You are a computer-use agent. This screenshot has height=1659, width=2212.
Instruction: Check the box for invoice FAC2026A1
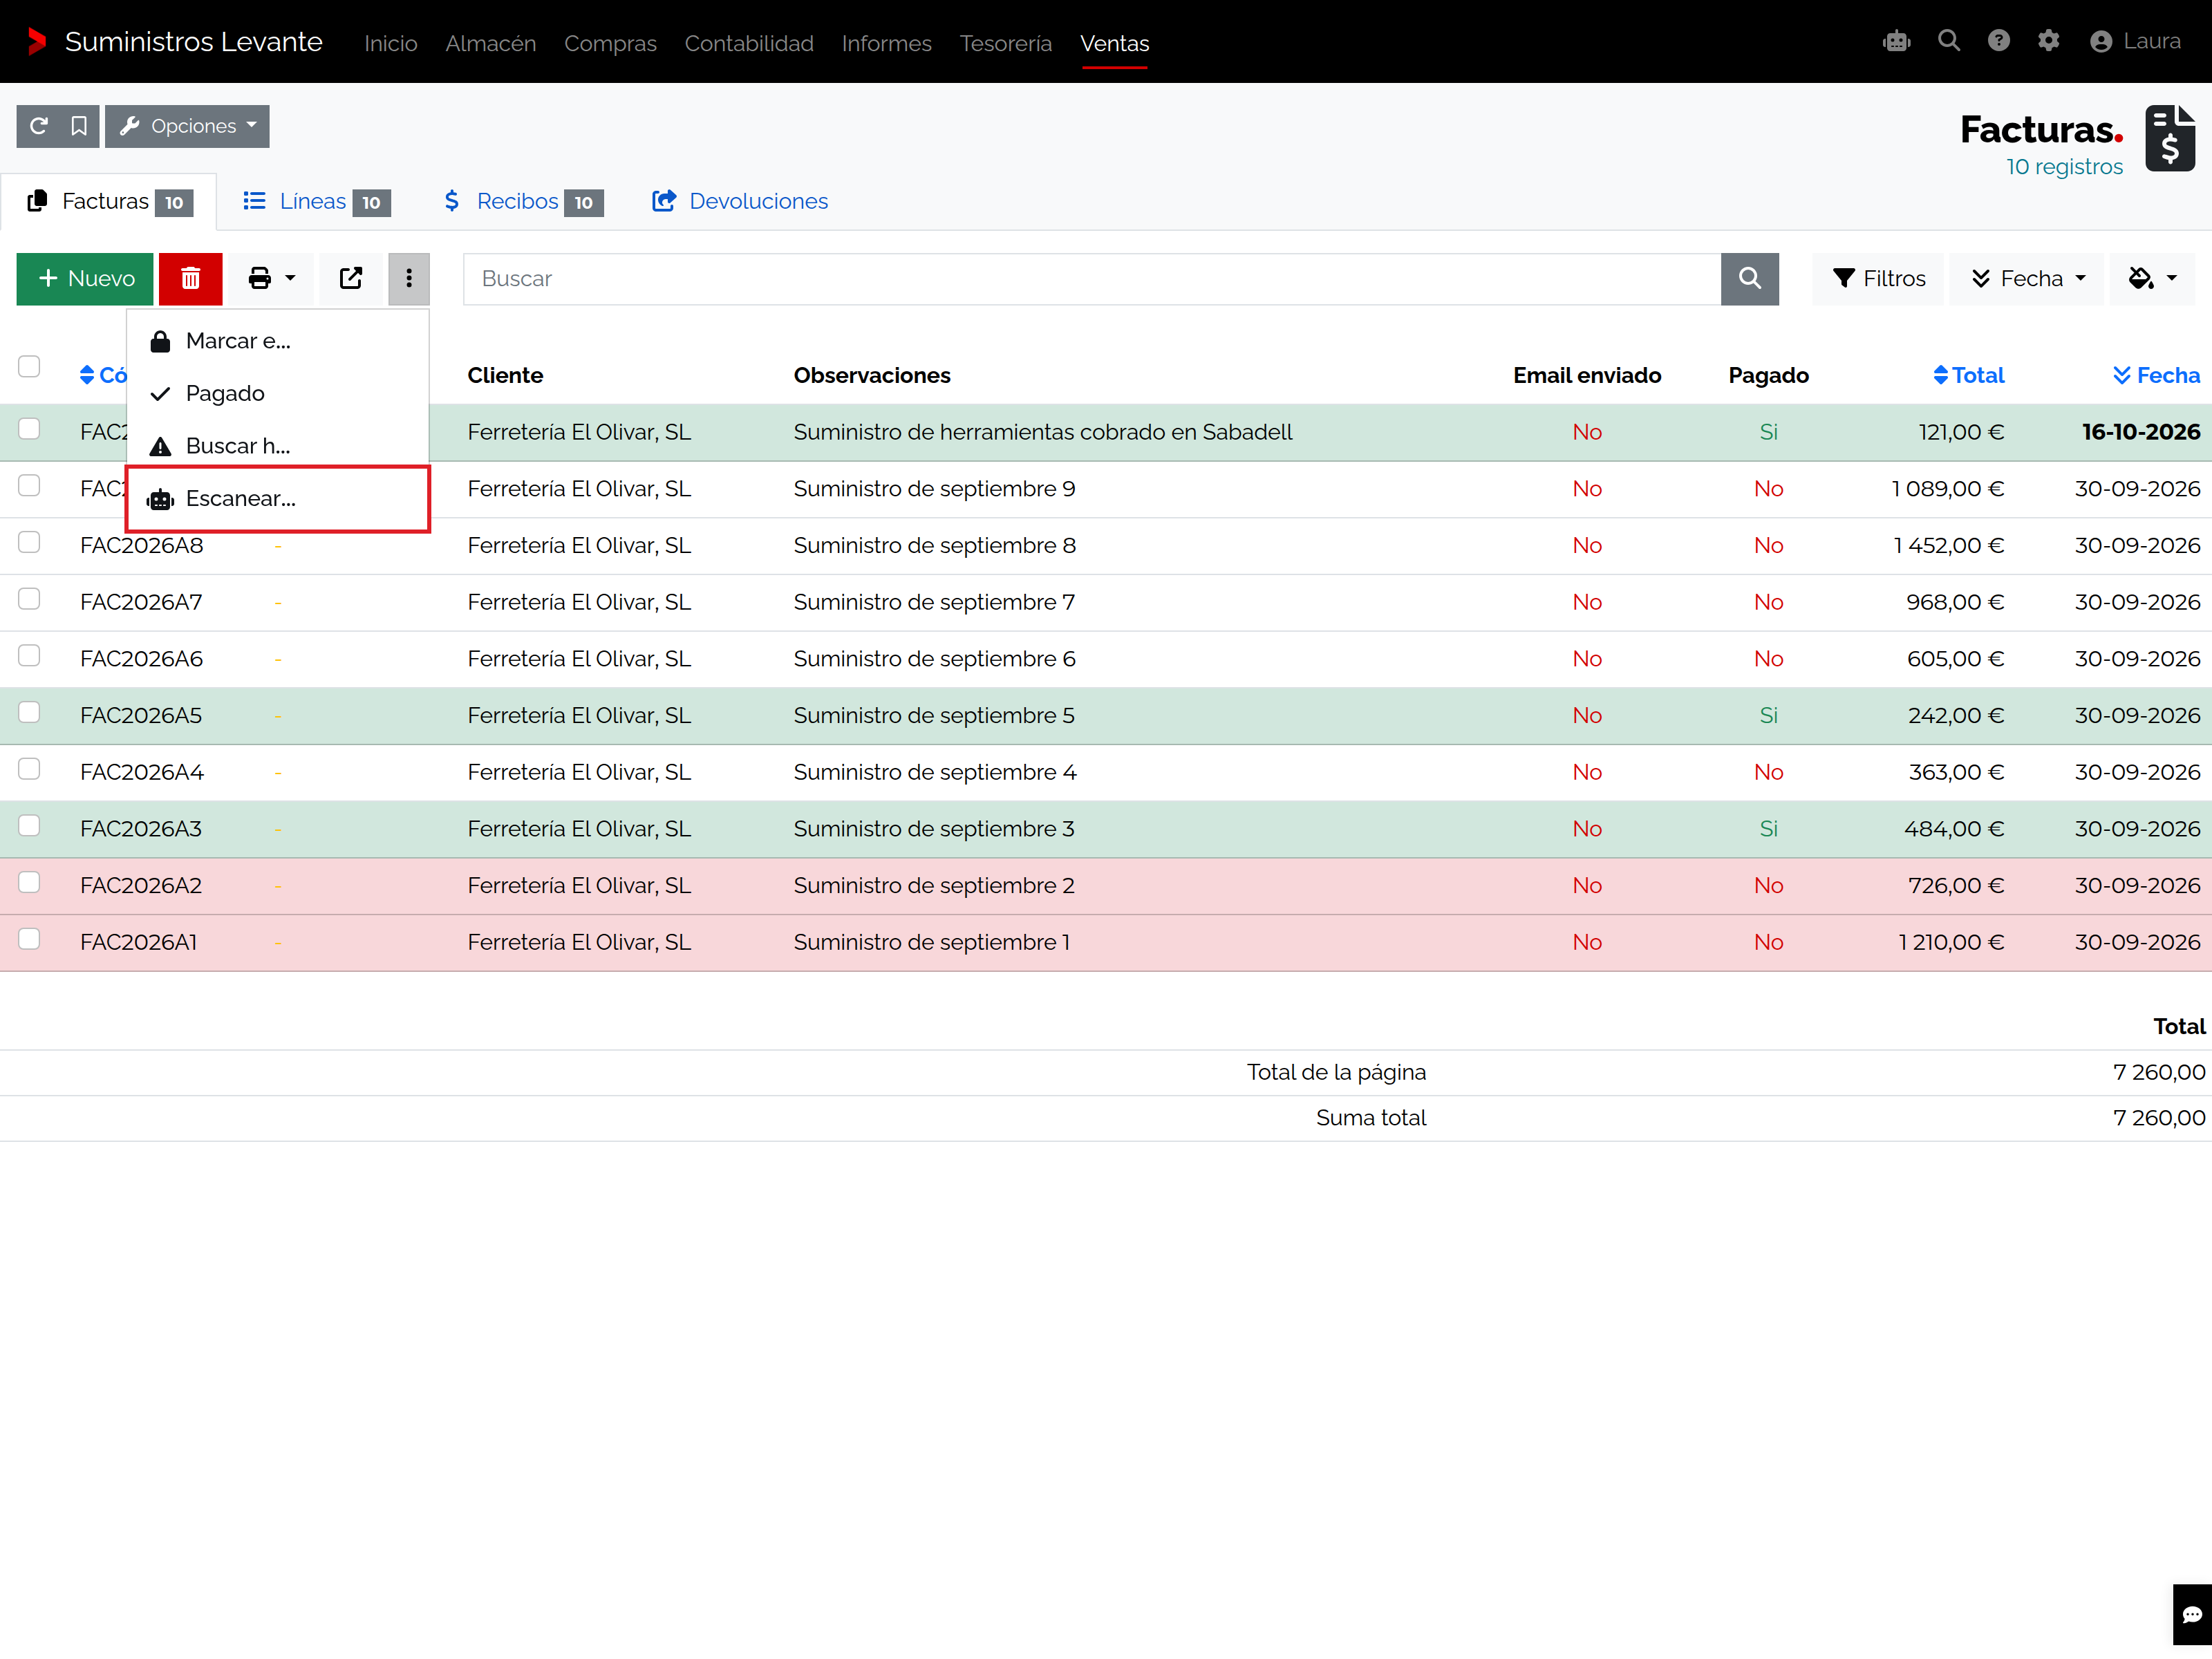29,940
